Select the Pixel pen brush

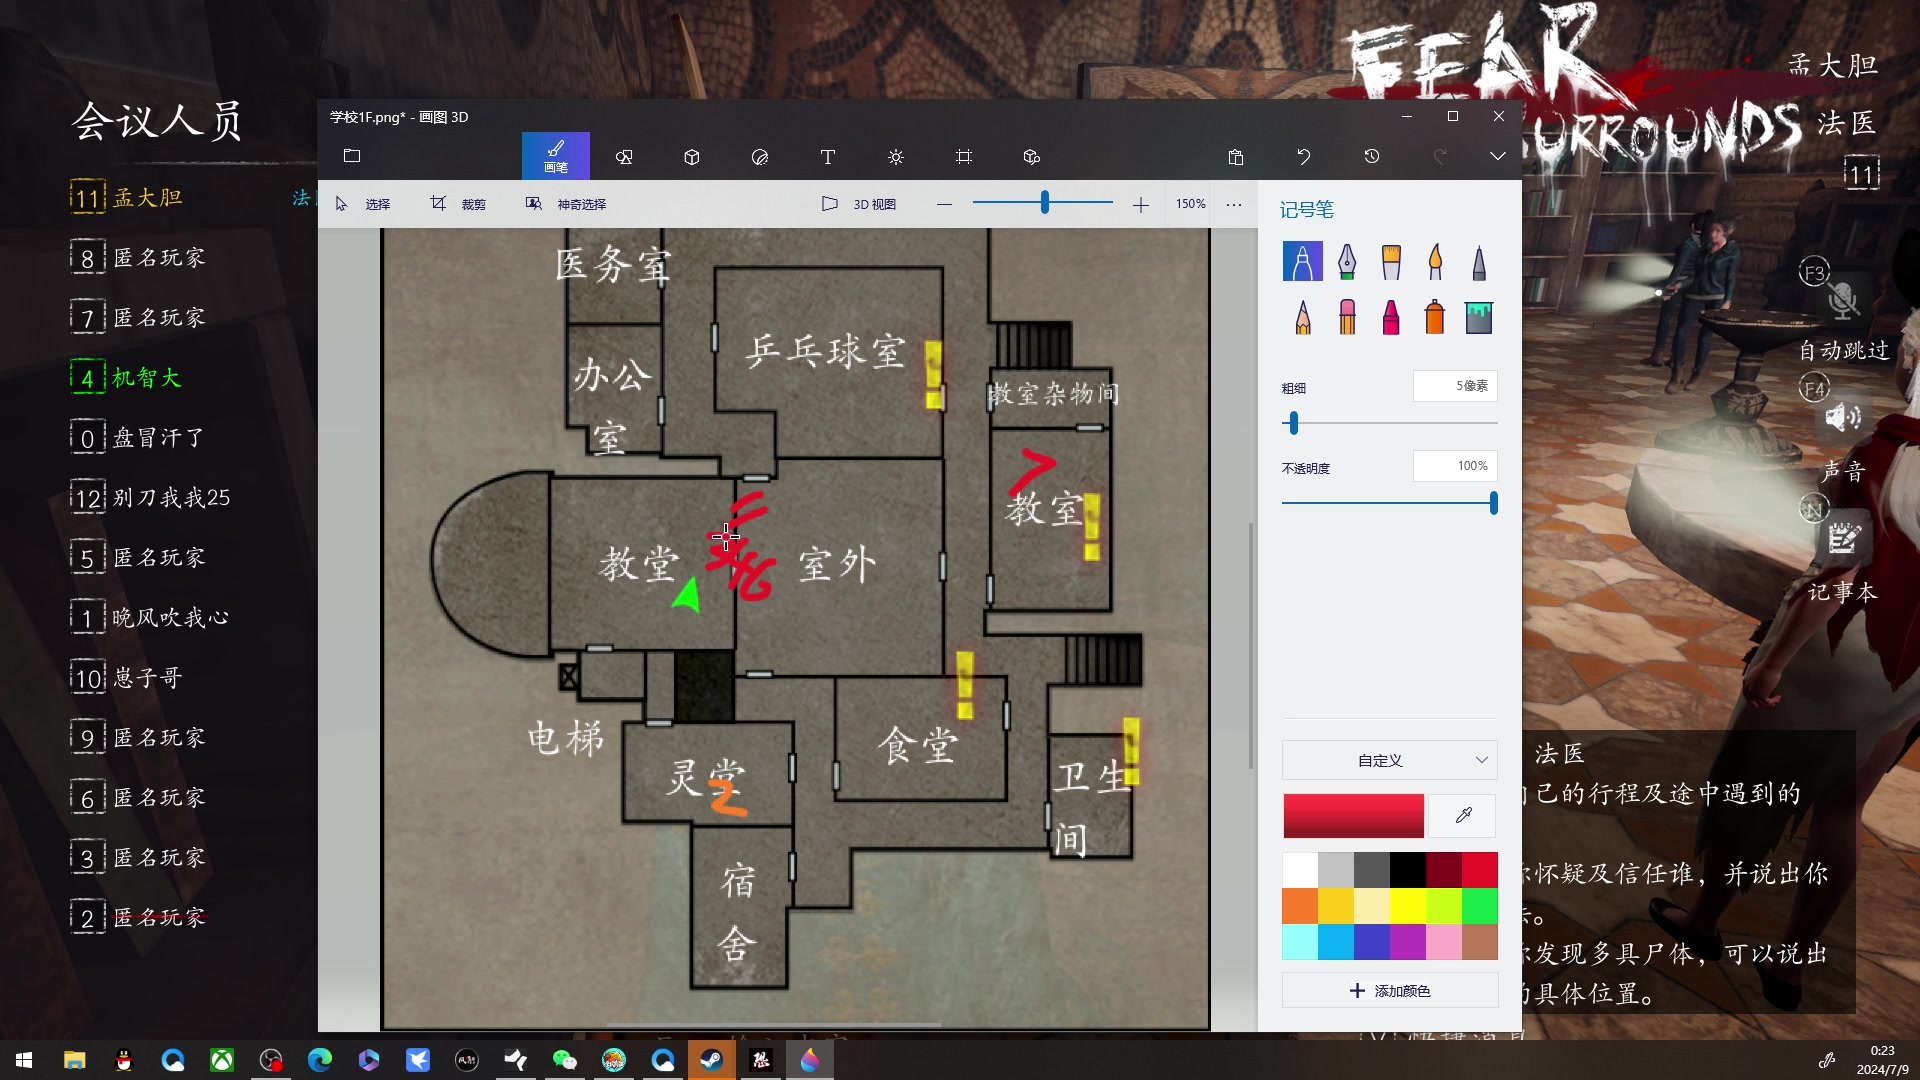coord(1479,262)
